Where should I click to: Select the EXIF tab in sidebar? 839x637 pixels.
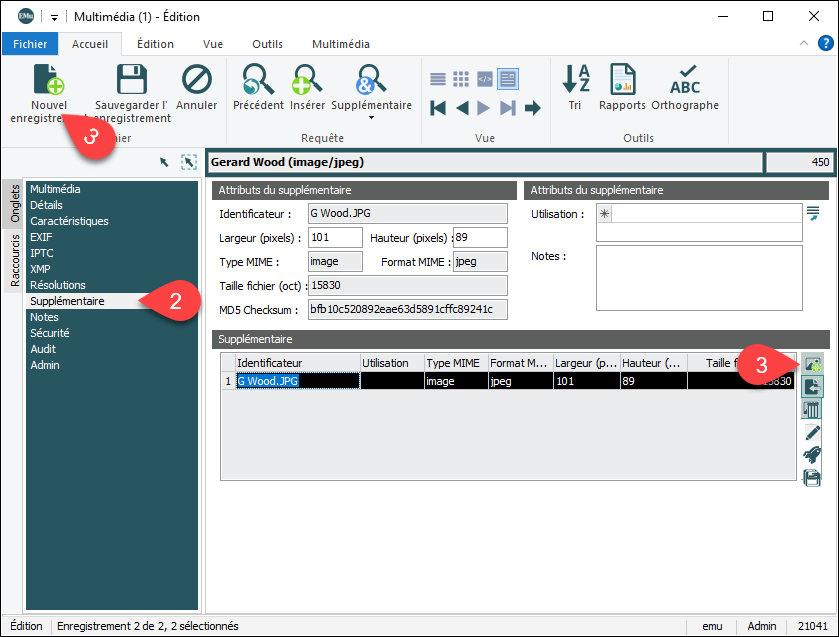(x=43, y=237)
